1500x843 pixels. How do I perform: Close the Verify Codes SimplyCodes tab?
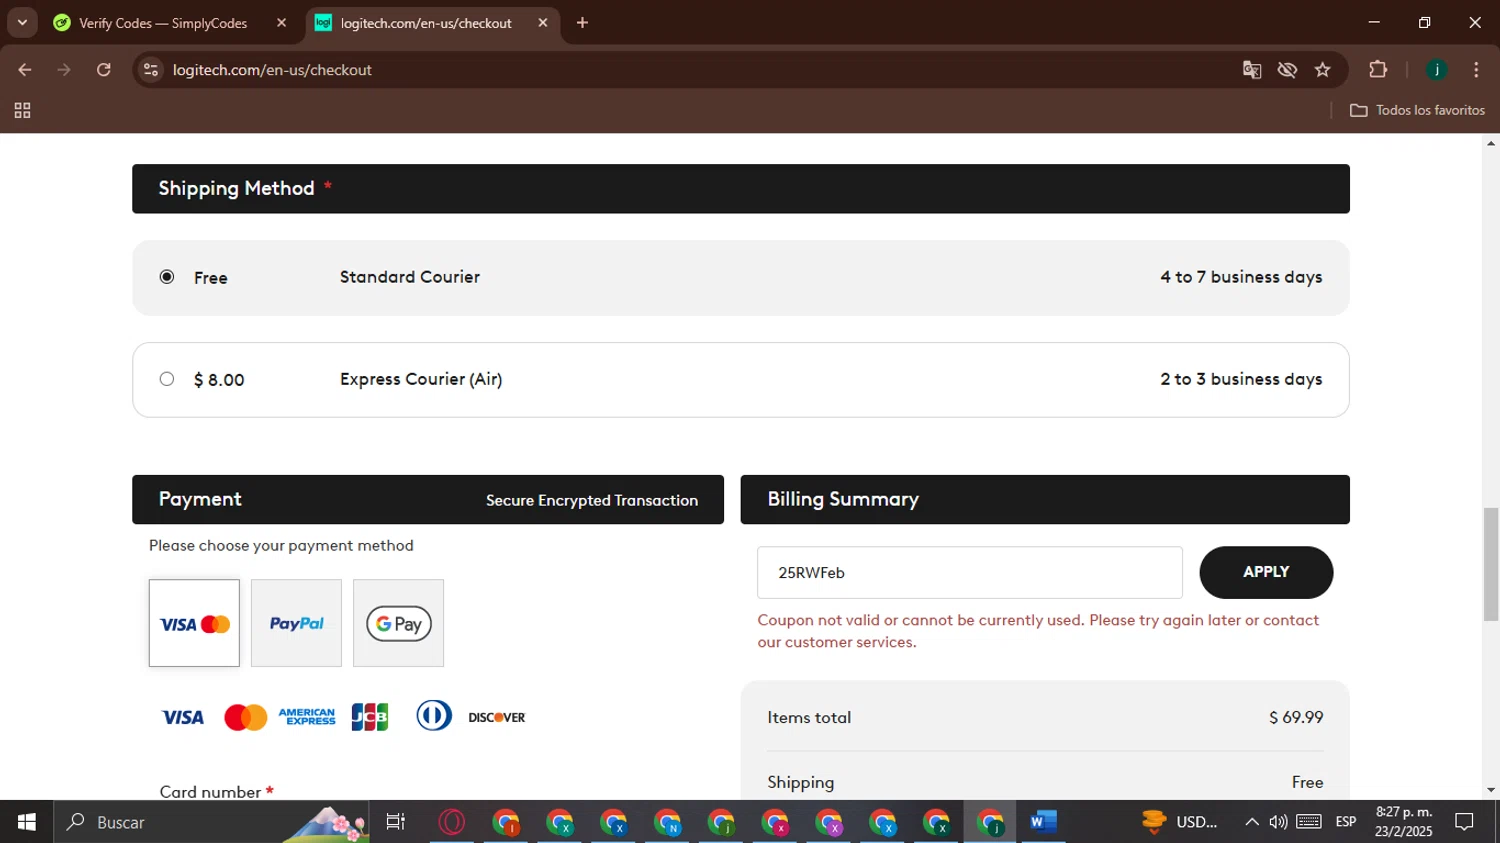coord(281,23)
